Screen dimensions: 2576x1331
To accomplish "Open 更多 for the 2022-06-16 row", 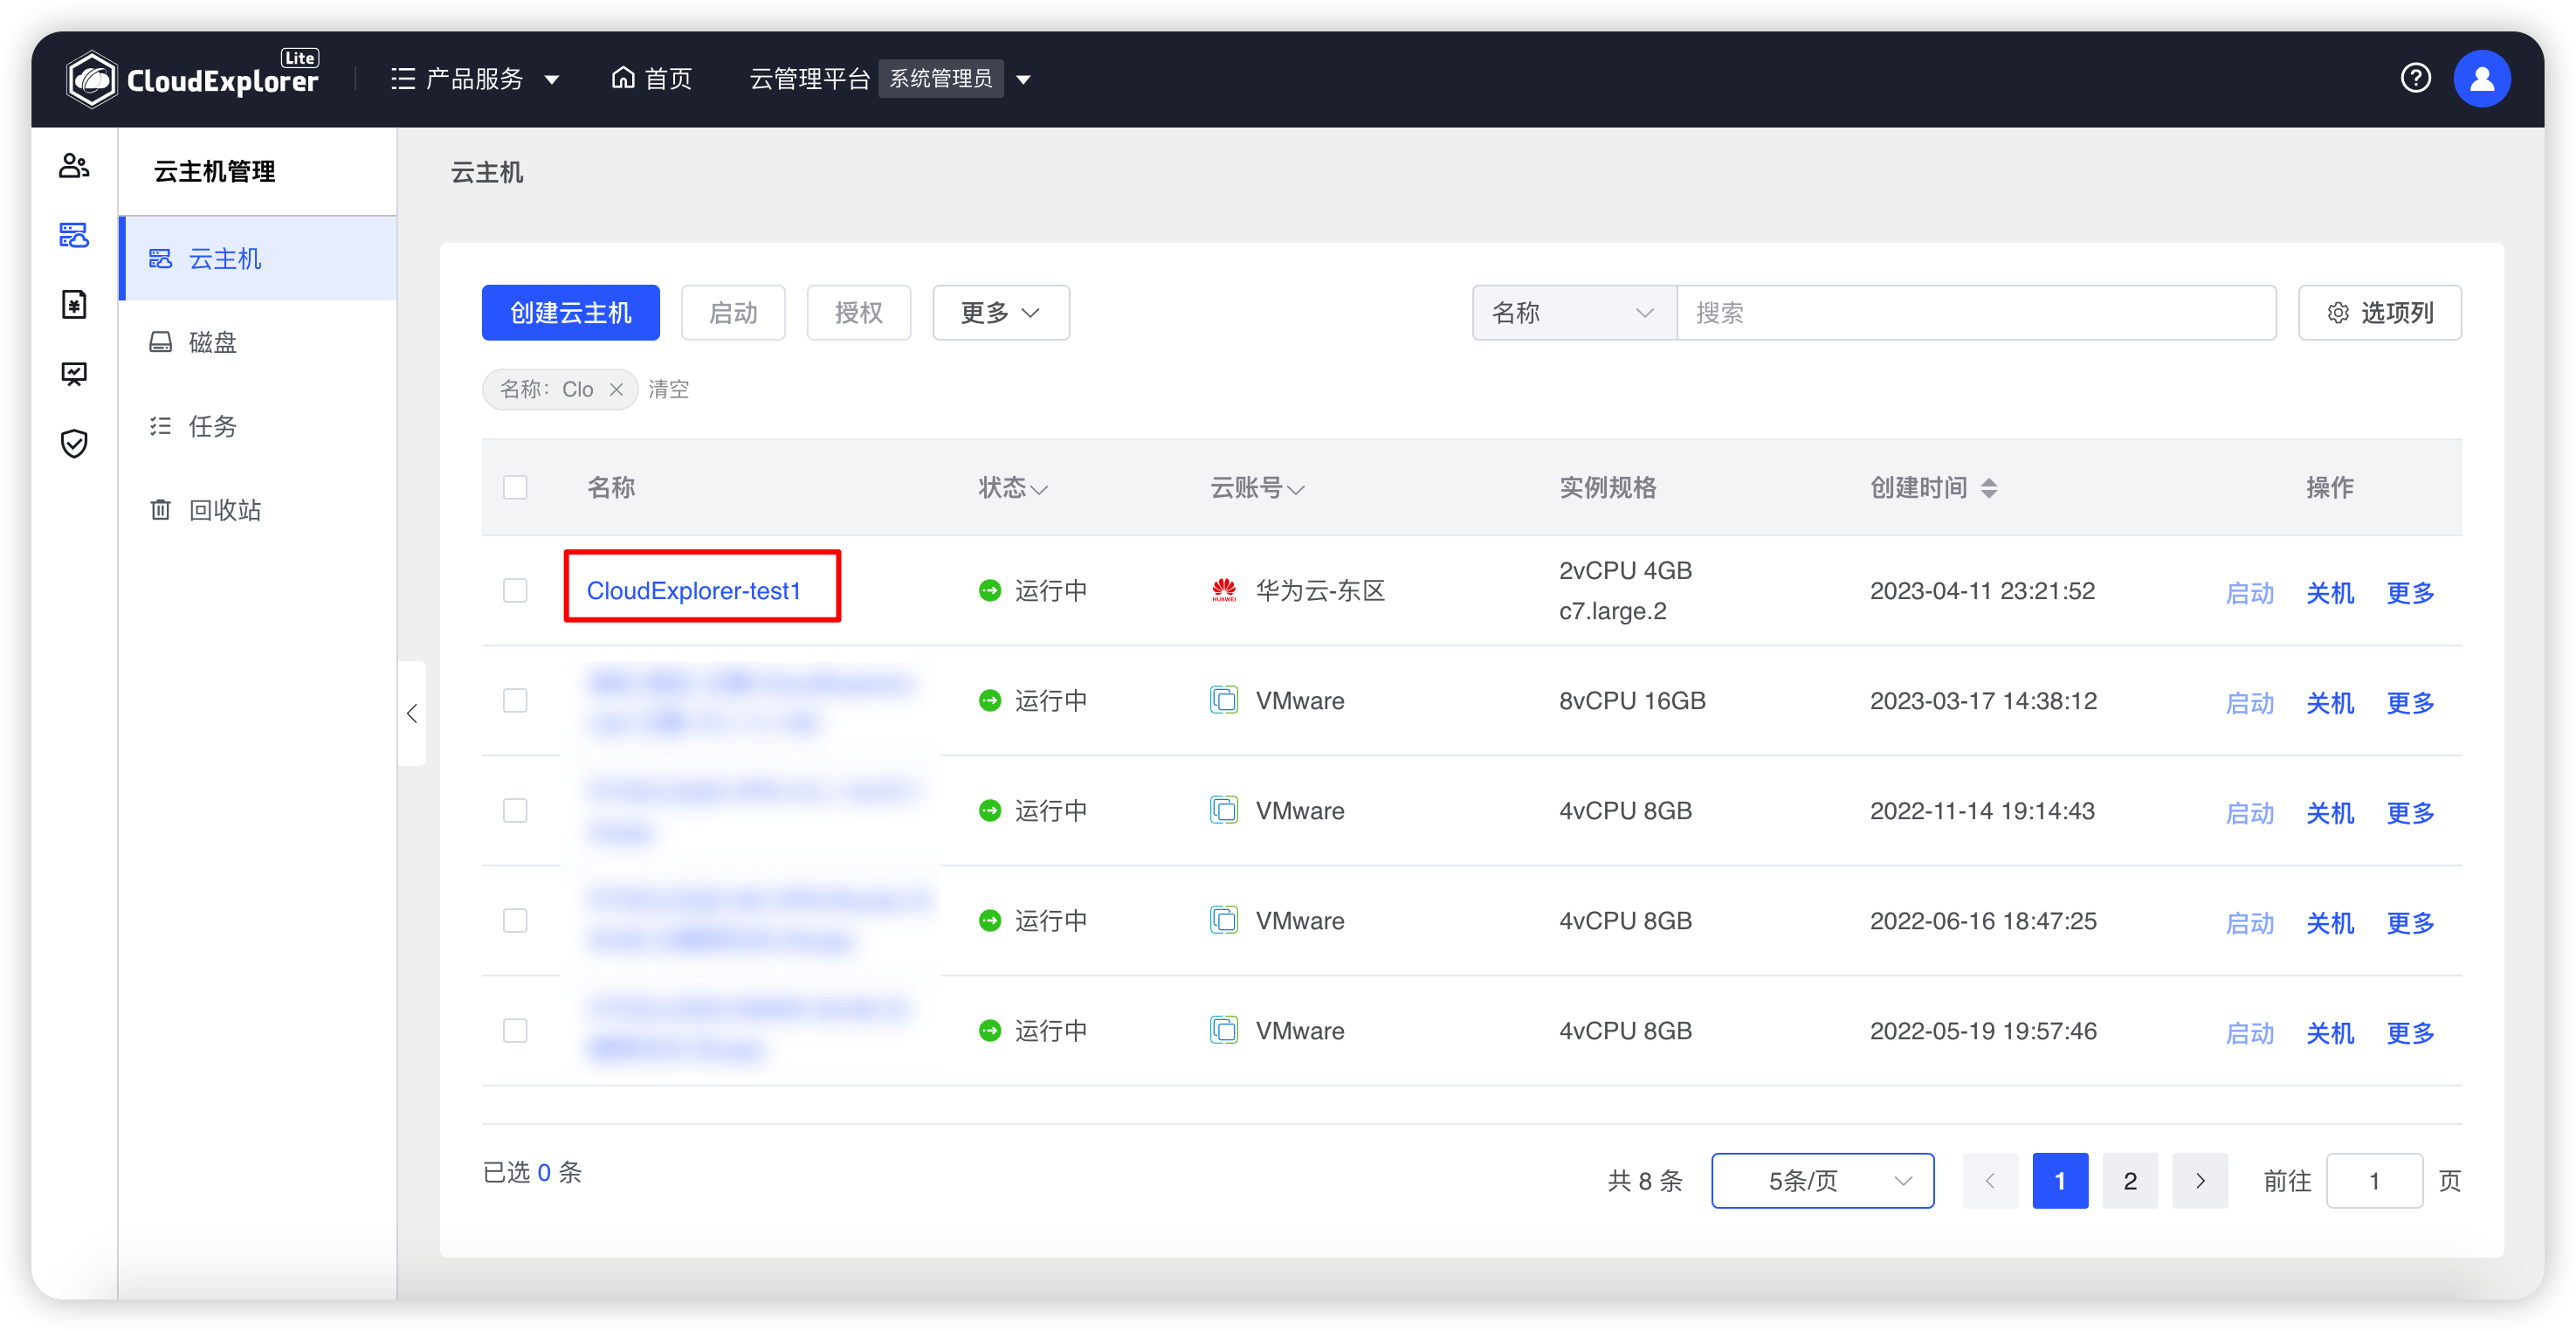I will pyautogui.click(x=2410, y=923).
